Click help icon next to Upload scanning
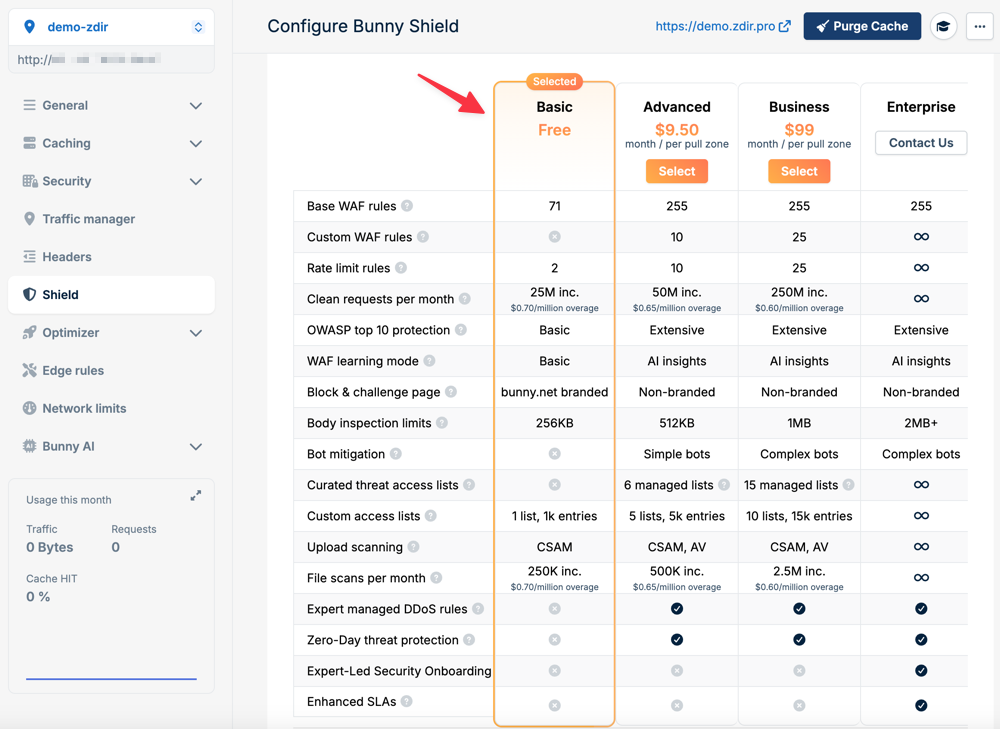The height and width of the screenshot is (729, 1000). 413,548
